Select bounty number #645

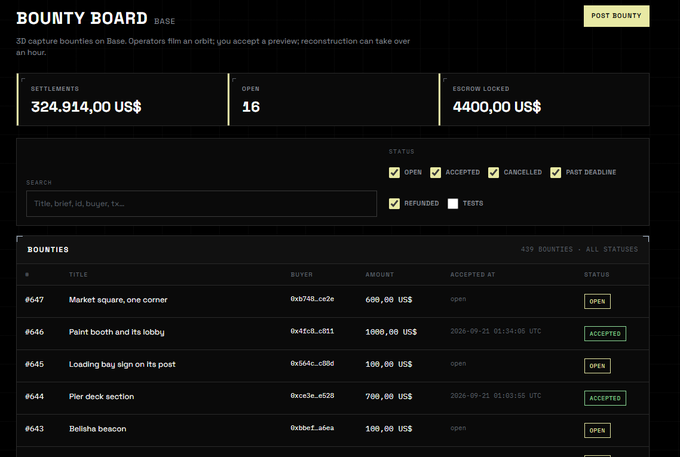(x=34, y=364)
